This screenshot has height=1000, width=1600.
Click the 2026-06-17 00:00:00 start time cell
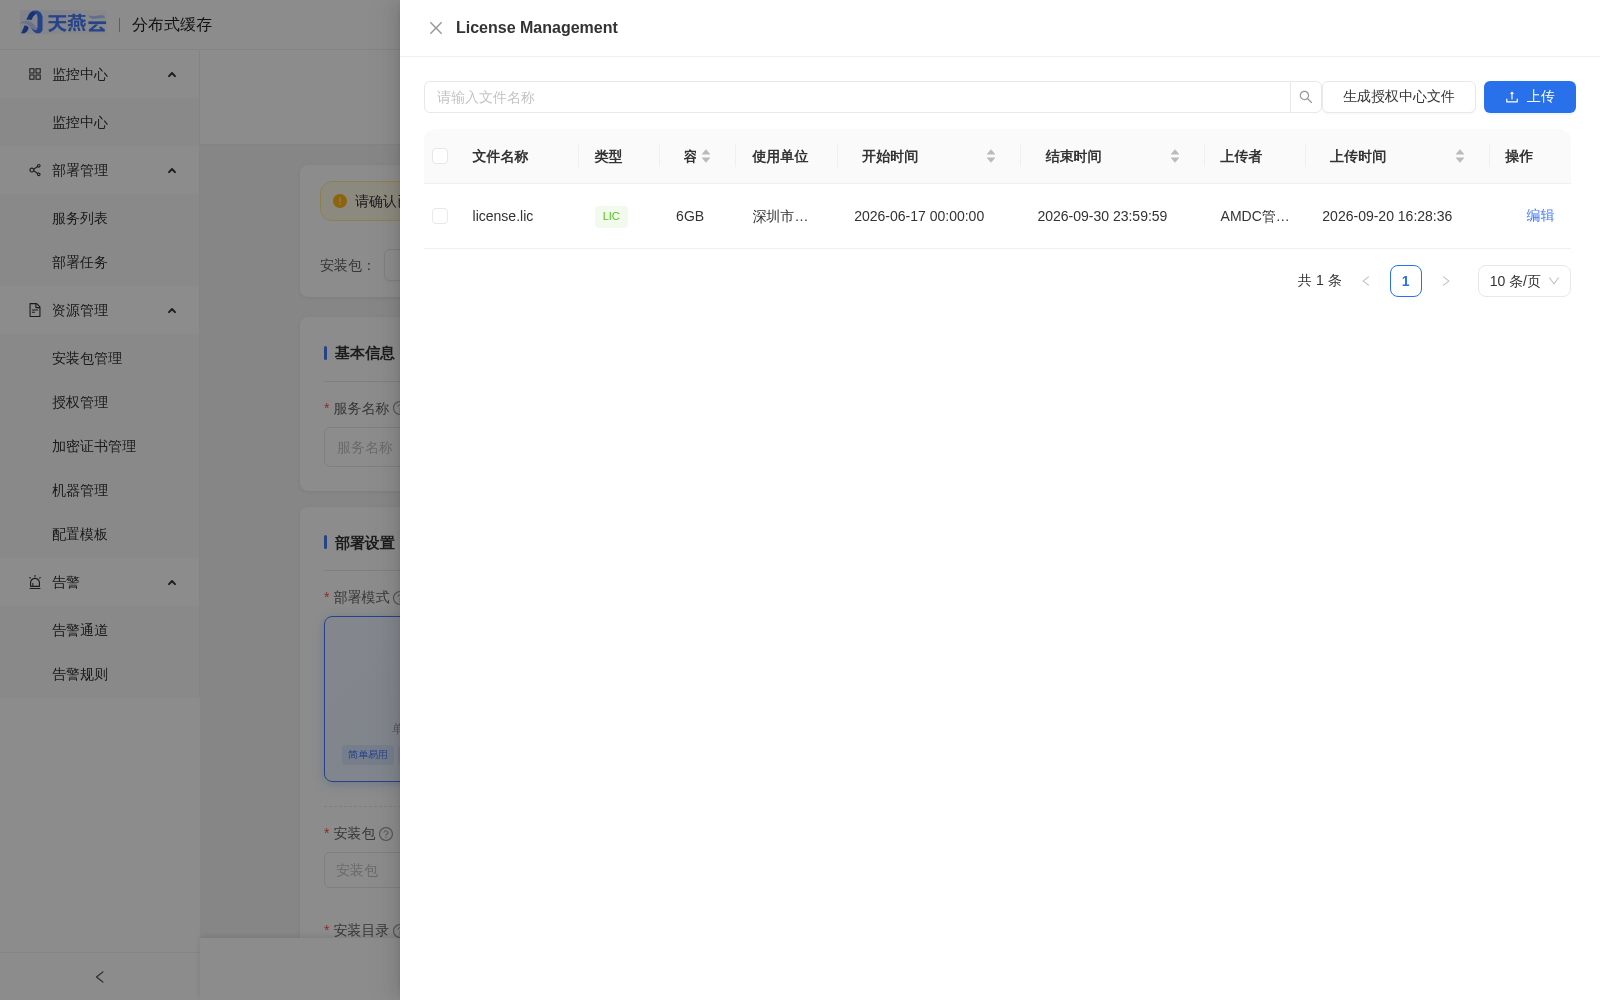tap(919, 216)
